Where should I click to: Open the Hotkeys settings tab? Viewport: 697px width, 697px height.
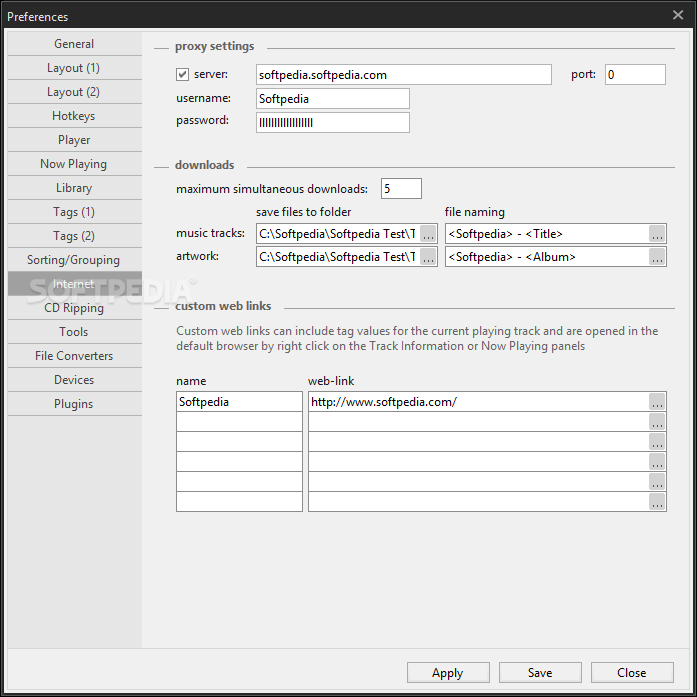pos(75,116)
